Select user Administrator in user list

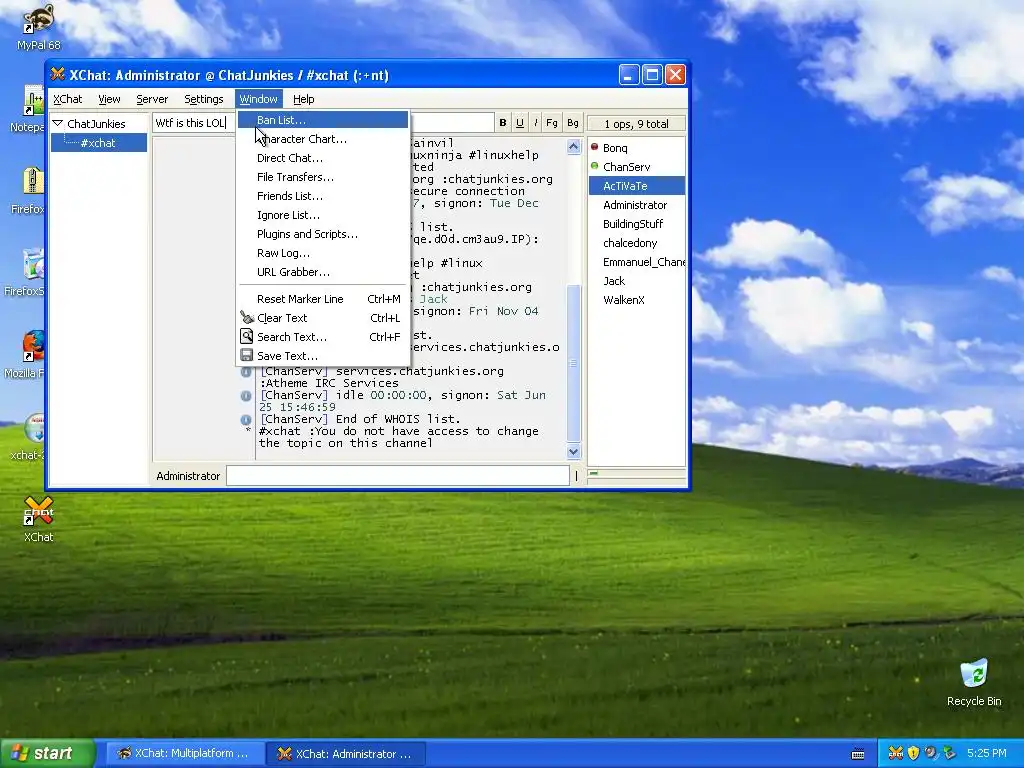pyautogui.click(x=635, y=204)
